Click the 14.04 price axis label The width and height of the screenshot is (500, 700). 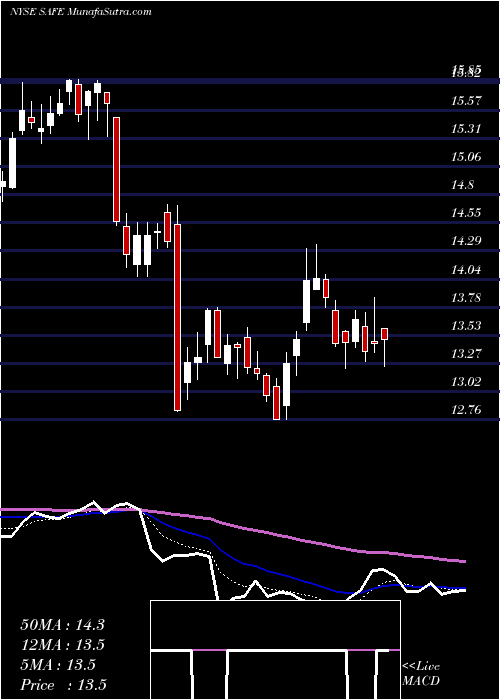coord(466,270)
